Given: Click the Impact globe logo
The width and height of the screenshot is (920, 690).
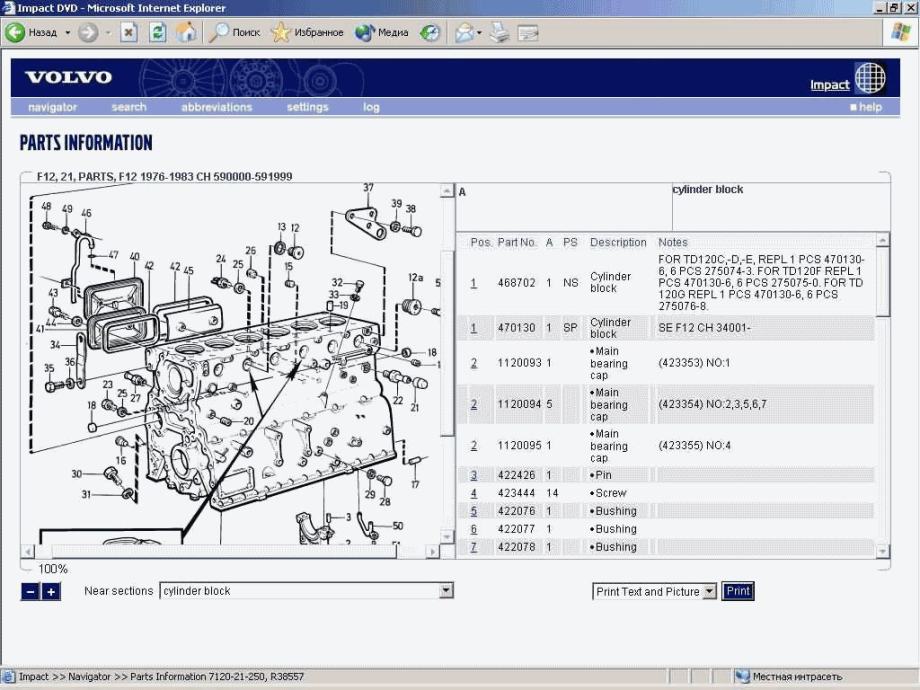Looking at the screenshot, I should click(869, 78).
